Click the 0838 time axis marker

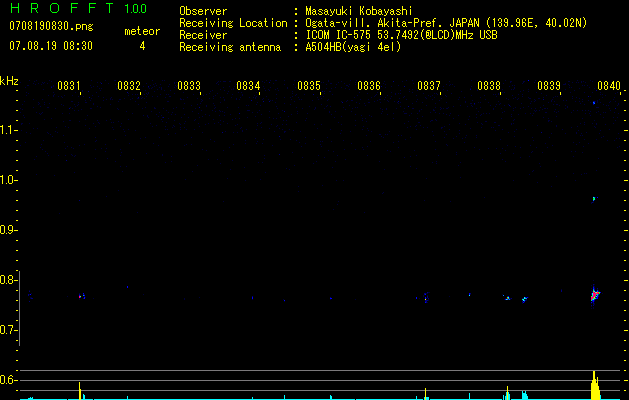point(489,86)
